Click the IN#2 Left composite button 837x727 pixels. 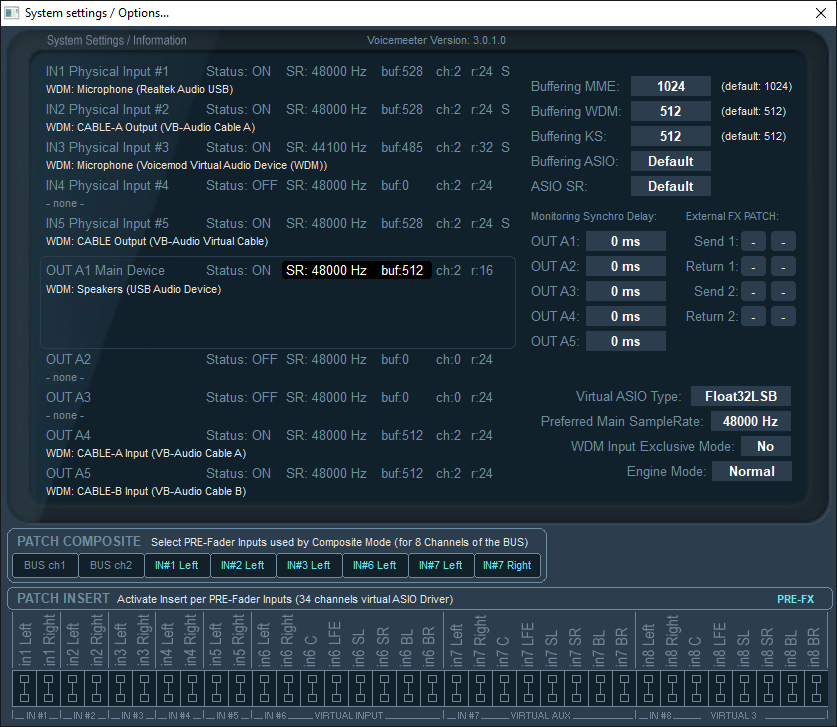pyautogui.click(x=243, y=565)
